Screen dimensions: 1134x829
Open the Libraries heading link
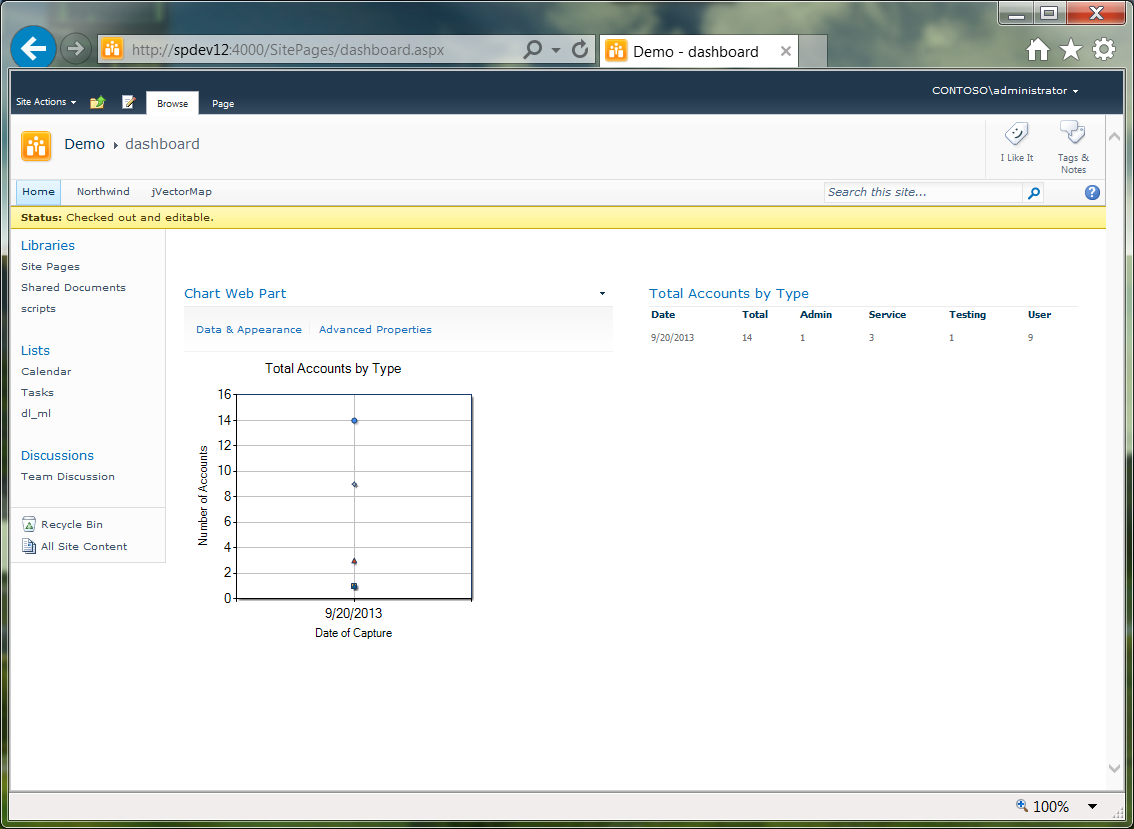coord(48,245)
